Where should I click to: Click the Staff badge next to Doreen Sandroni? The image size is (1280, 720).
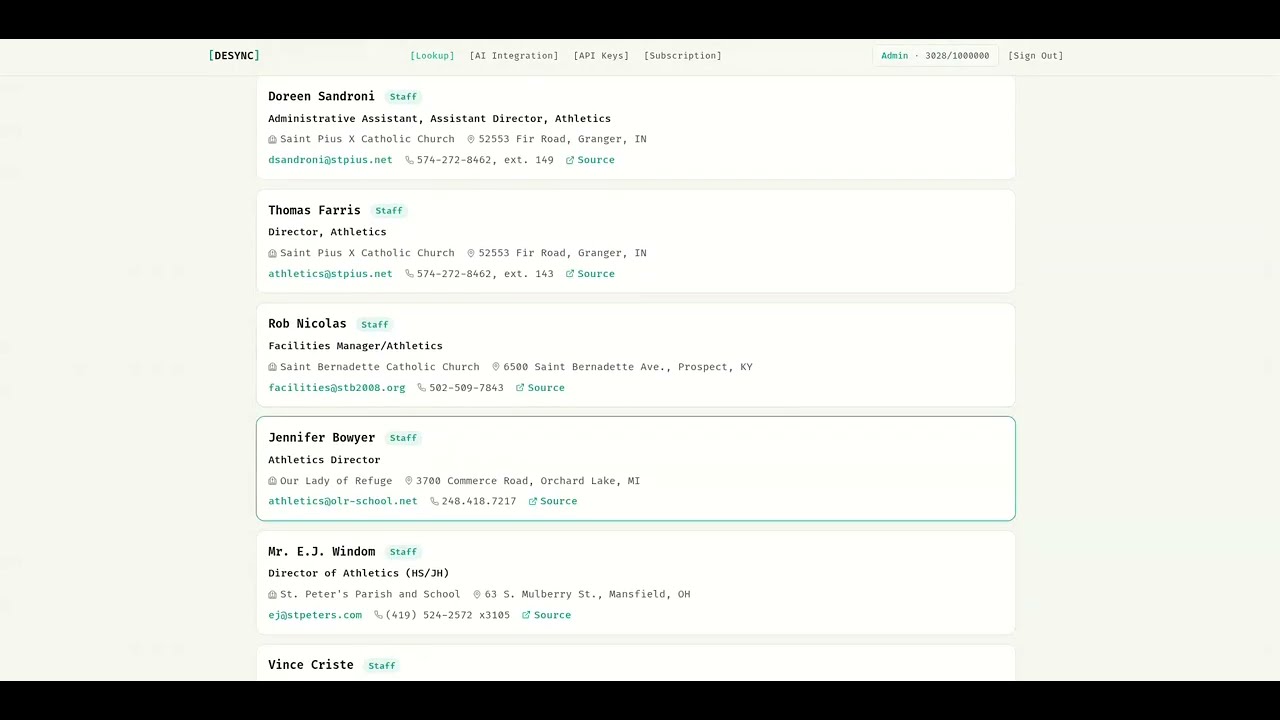point(403,97)
